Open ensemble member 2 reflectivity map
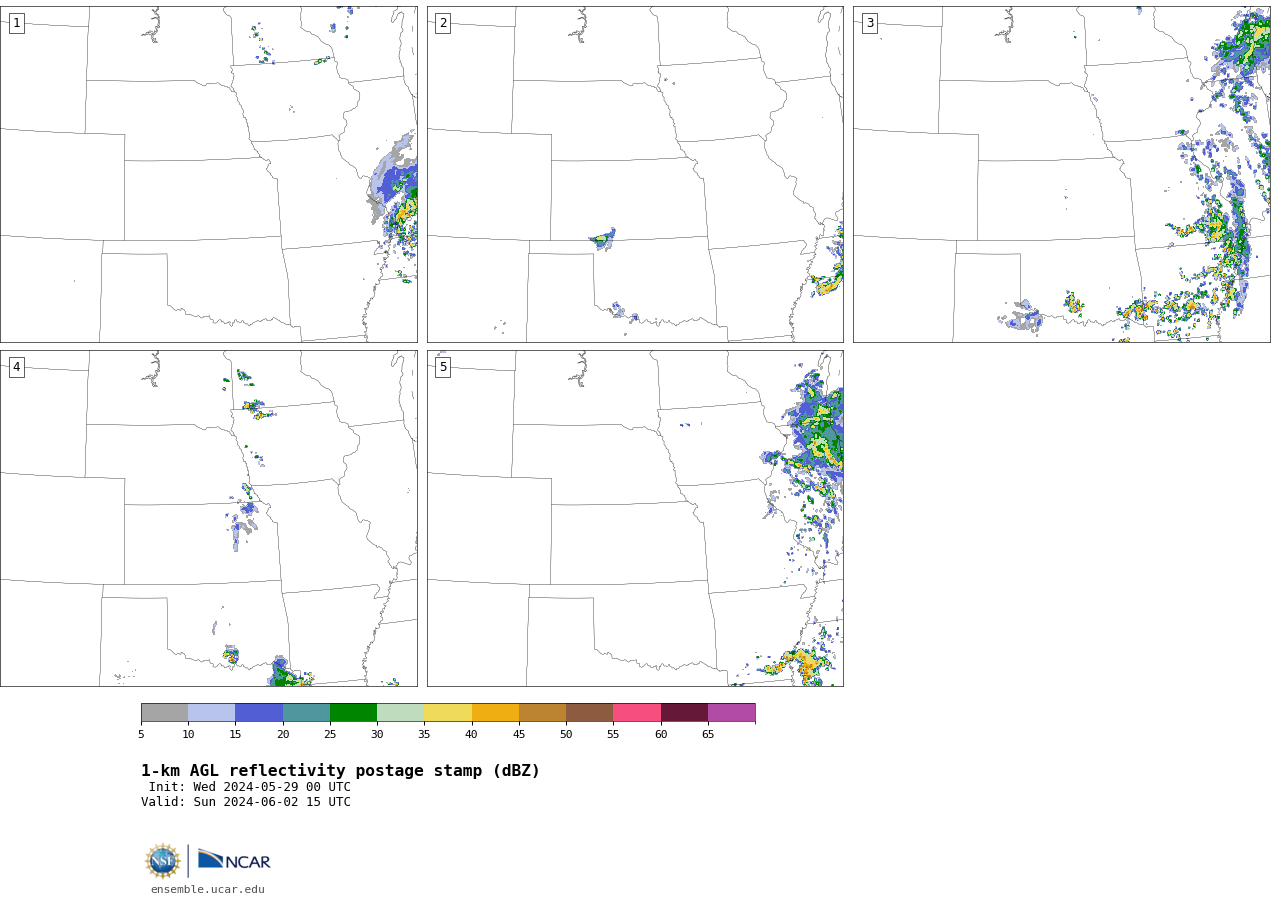The width and height of the screenshot is (1280, 901). point(635,174)
